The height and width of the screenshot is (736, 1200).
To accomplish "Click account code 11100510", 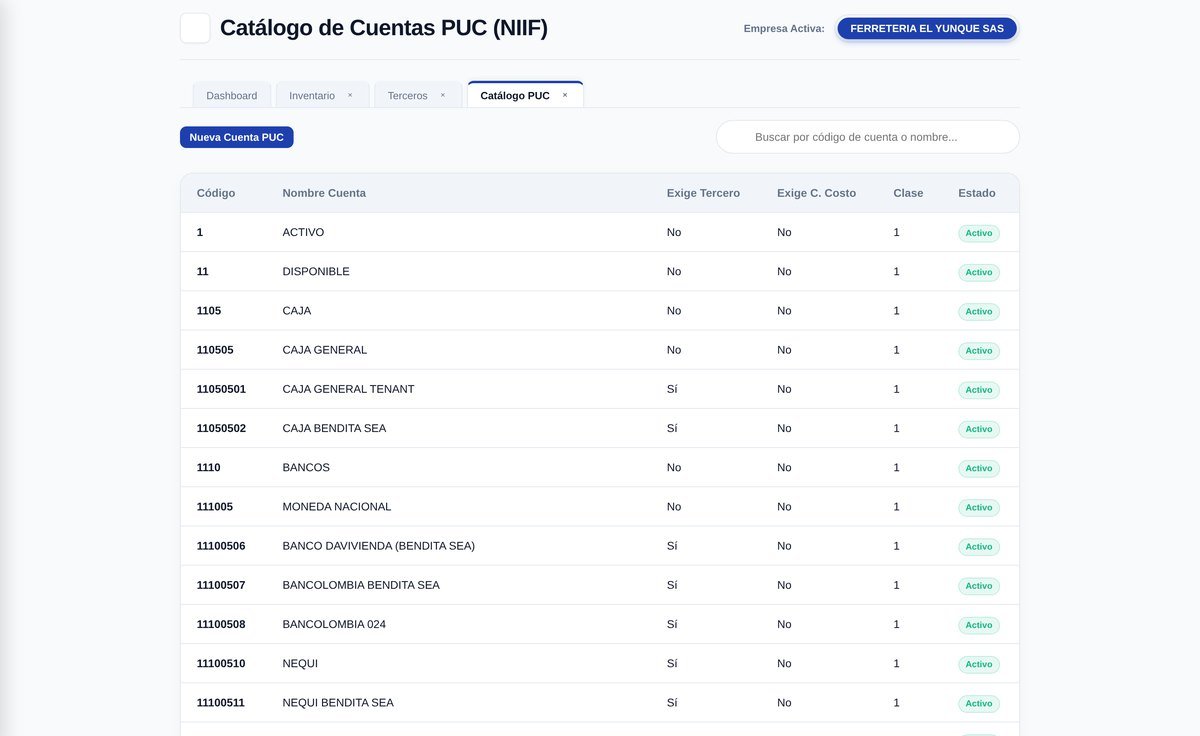I will tap(221, 663).
